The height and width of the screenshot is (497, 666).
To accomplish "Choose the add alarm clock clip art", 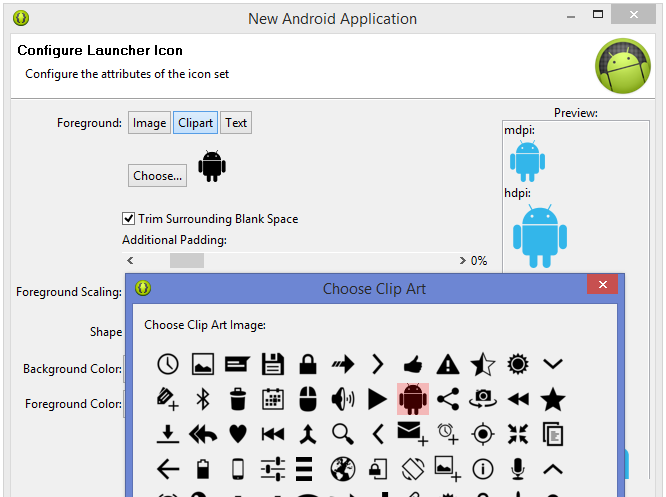I will click(x=448, y=434).
